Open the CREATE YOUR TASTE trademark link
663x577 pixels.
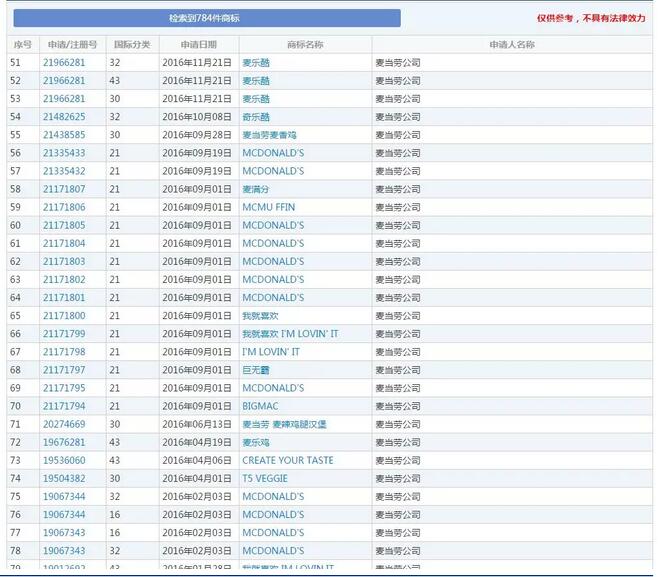coord(288,460)
